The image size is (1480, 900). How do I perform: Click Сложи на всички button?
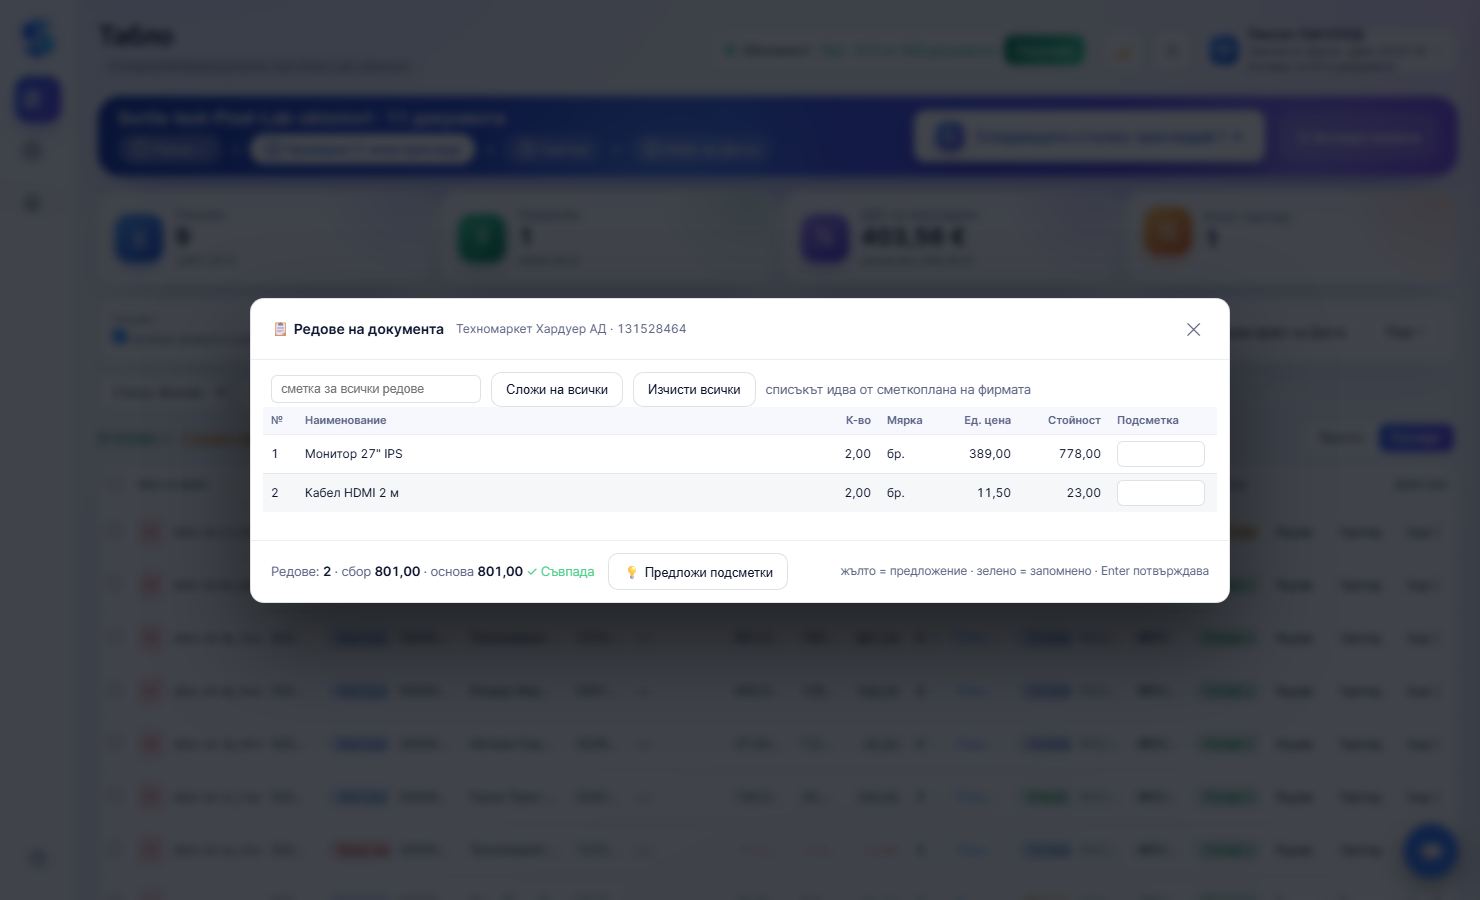point(557,389)
